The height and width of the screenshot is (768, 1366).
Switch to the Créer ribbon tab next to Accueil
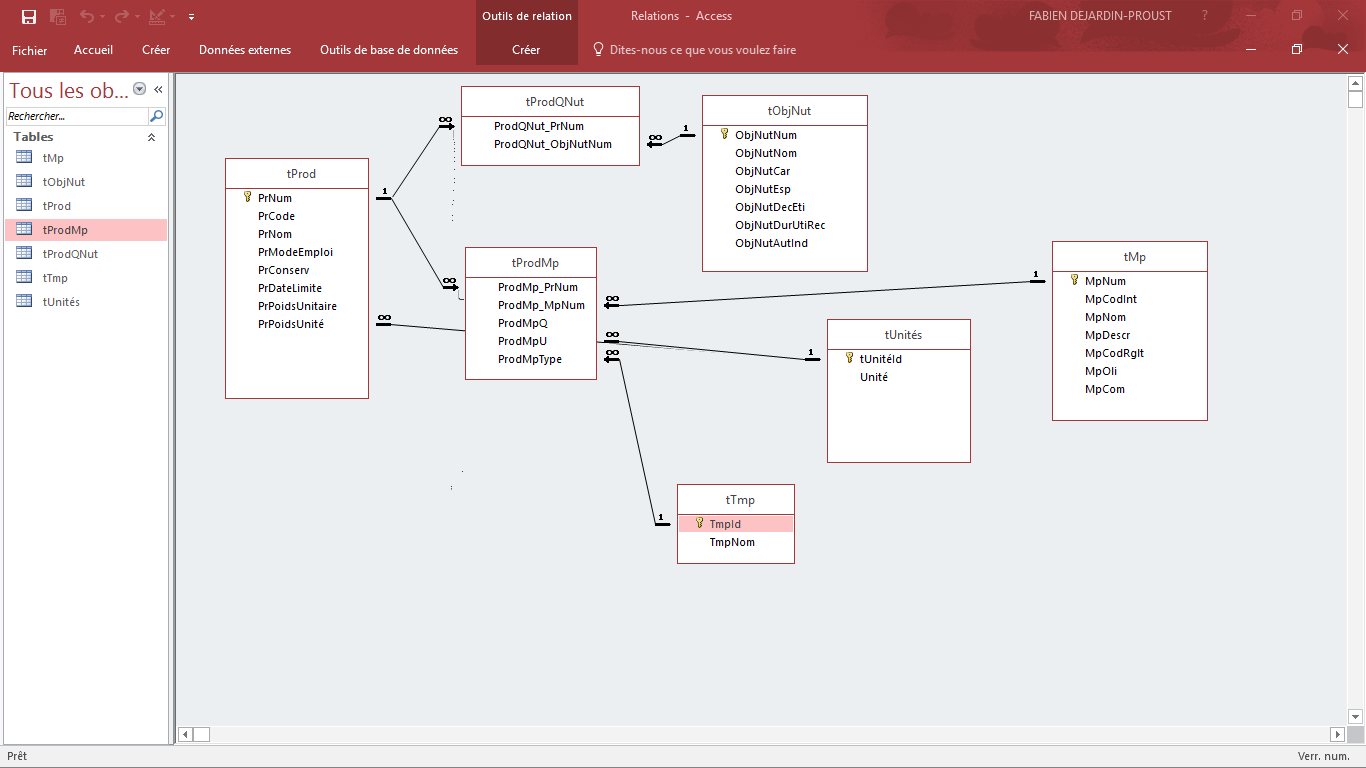[156, 50]
